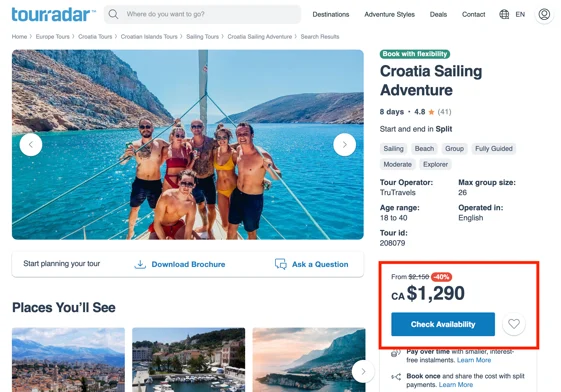Click the globe language icon

coord(504,14)
